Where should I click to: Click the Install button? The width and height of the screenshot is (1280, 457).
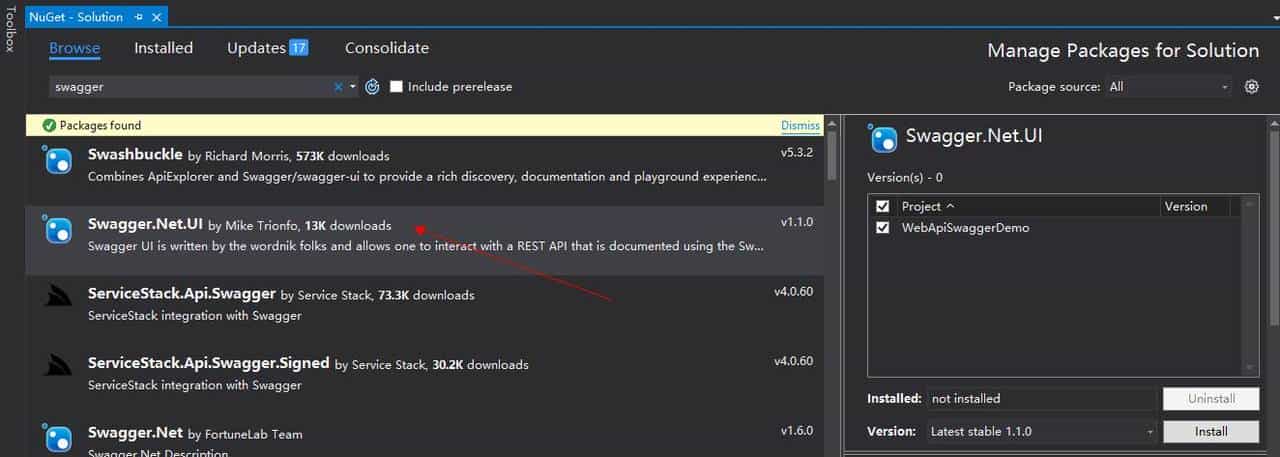1210,431
